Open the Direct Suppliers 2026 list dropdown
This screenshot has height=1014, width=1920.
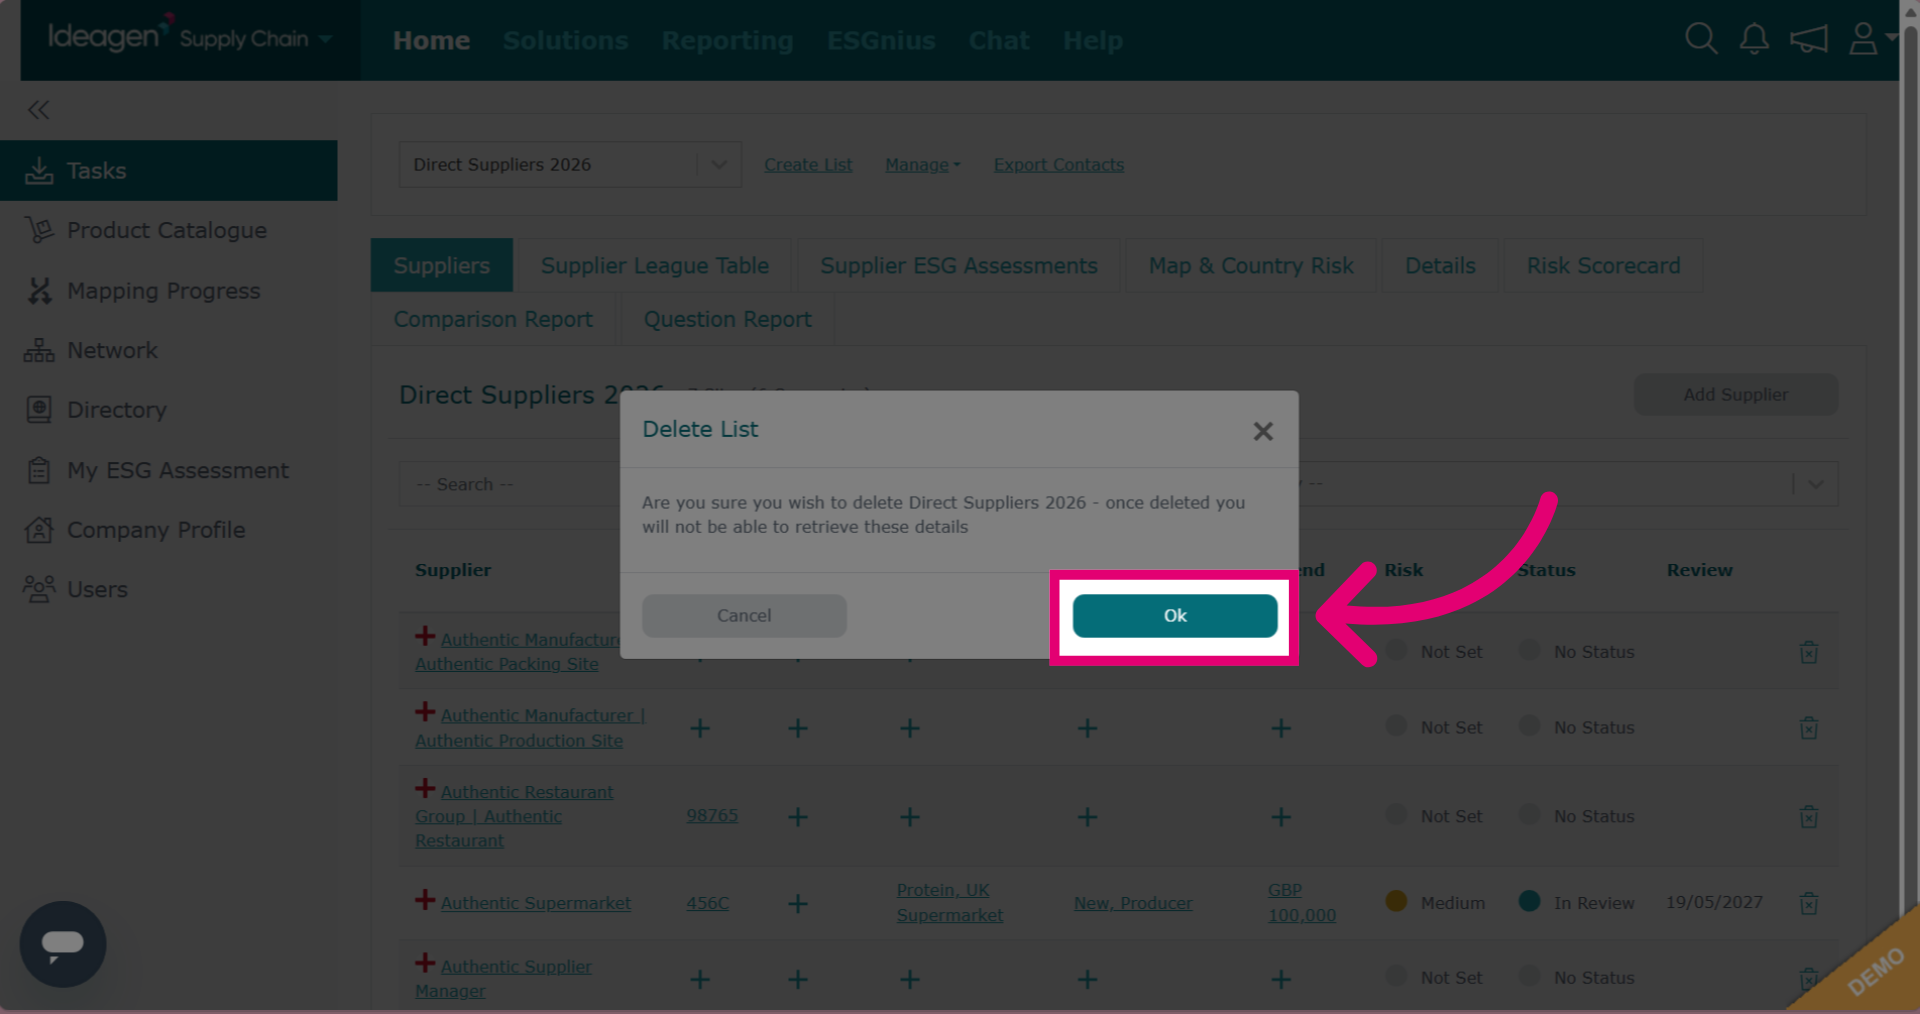[570, 165]
